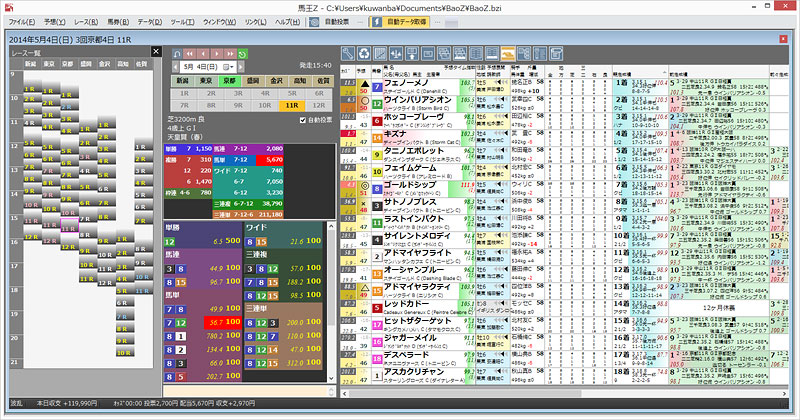Jump to first race with rewind button
The image size is (800, 420).
point(190,54)
